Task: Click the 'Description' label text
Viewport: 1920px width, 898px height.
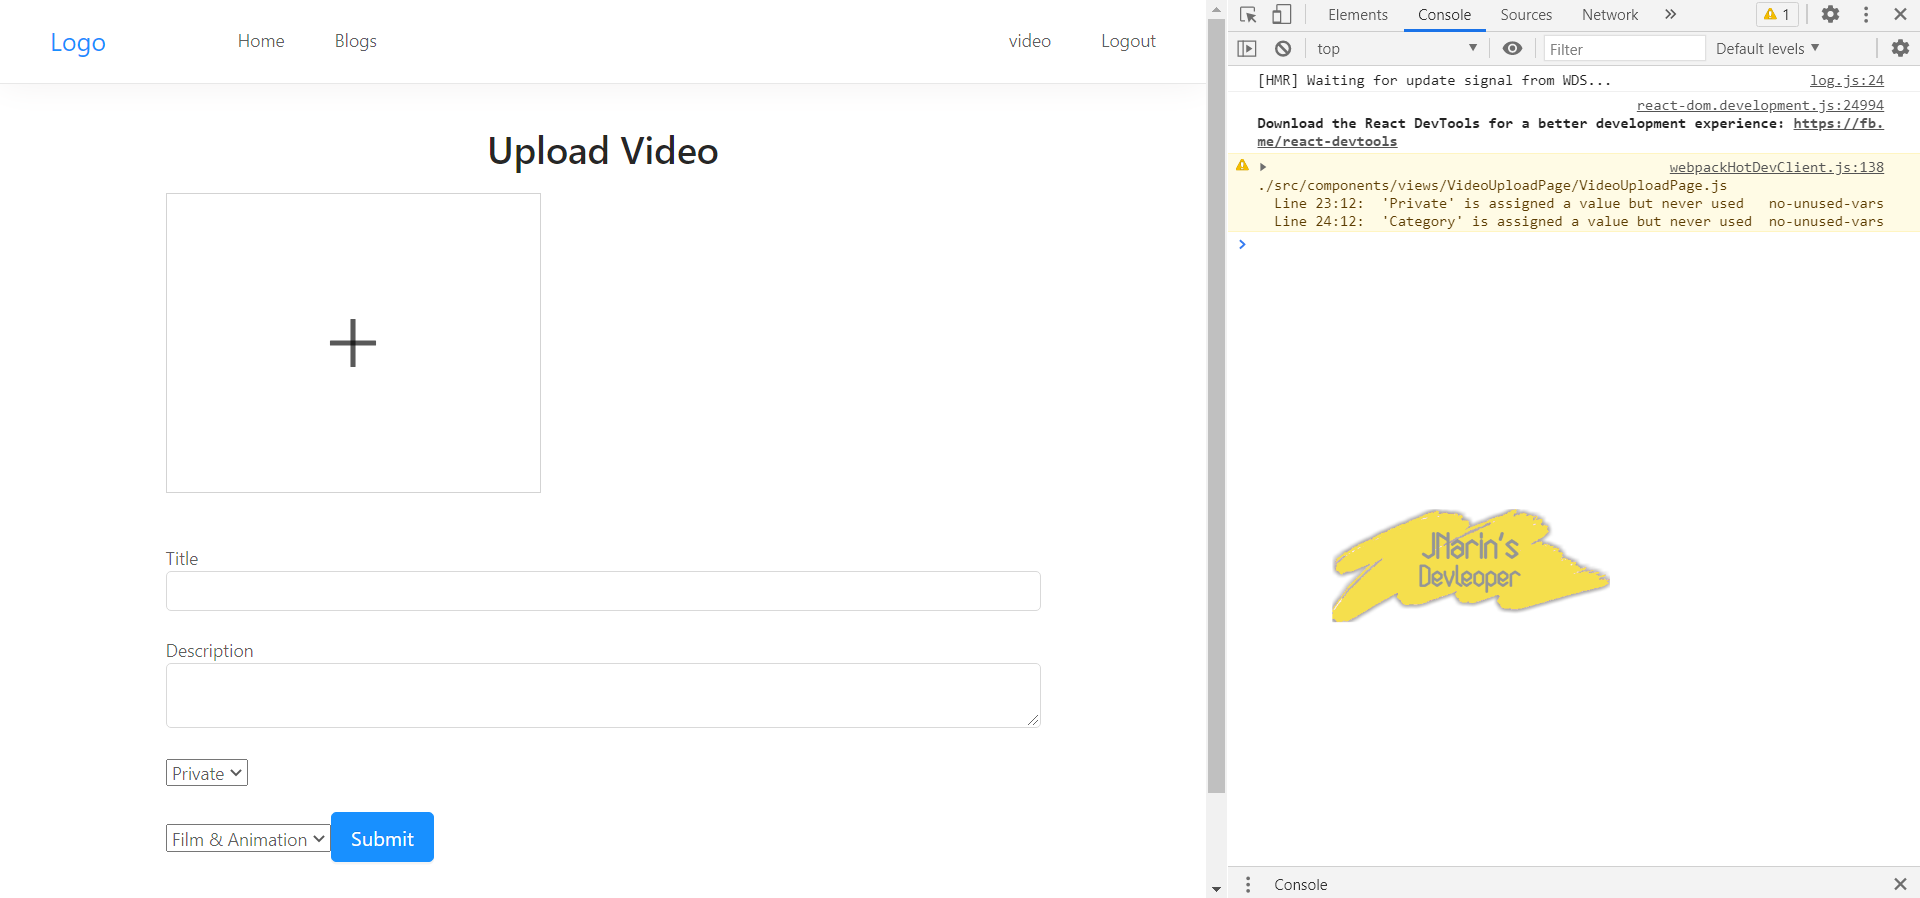Action: (209, 651)
